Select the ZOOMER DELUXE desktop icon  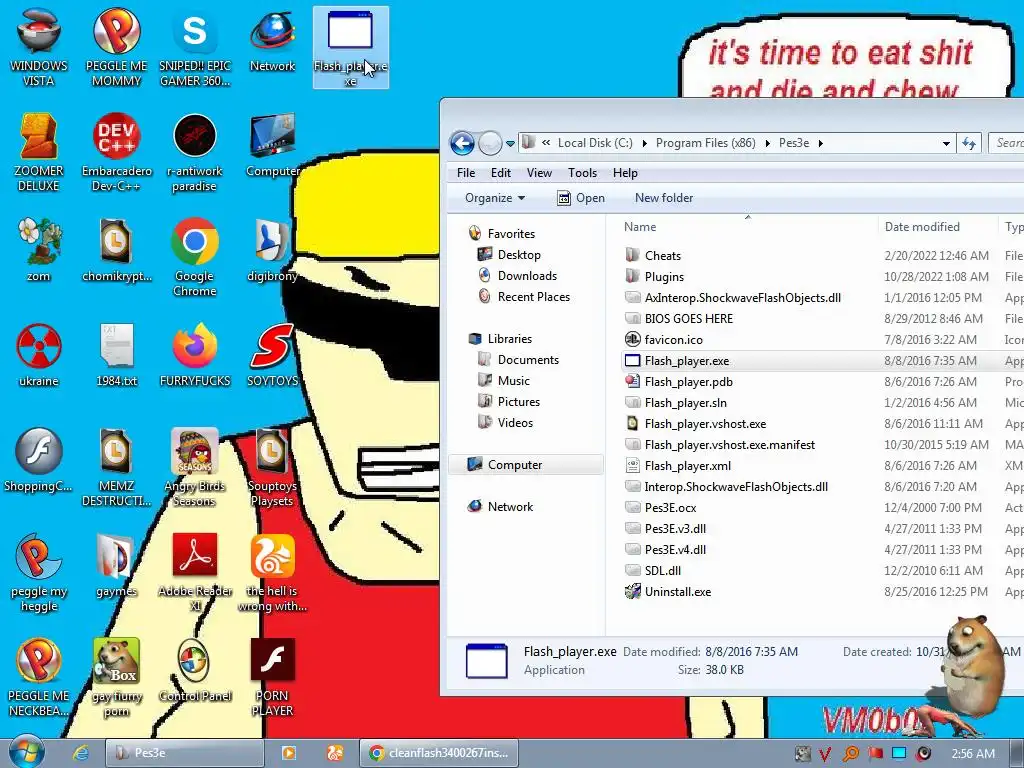tap(39, 152)
